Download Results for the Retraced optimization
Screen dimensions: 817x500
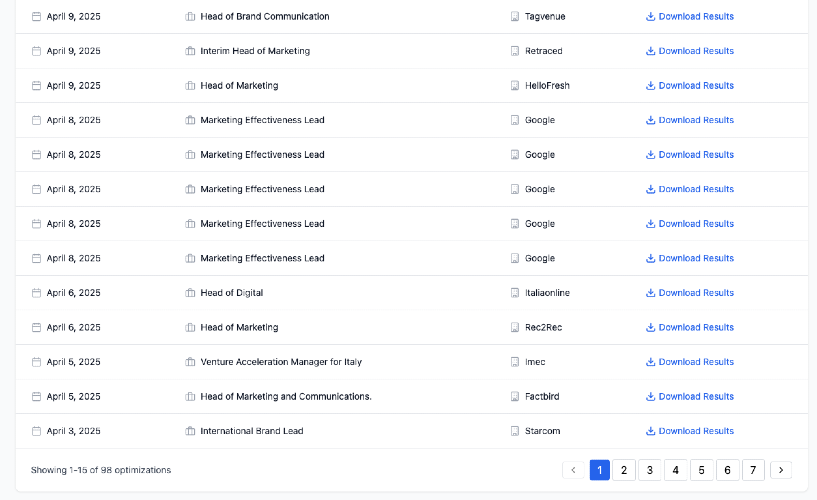pyautogui.click(x=690, y=51)
